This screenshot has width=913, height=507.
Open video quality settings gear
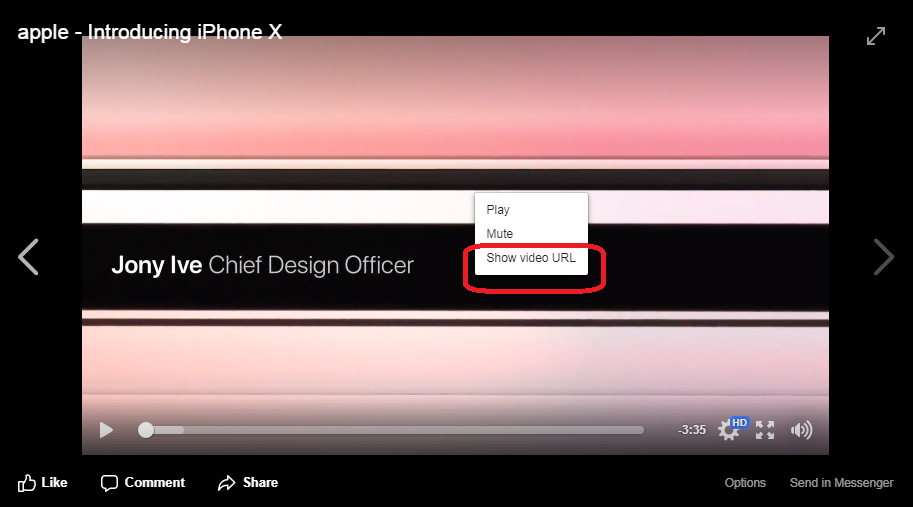pos(727,431)
